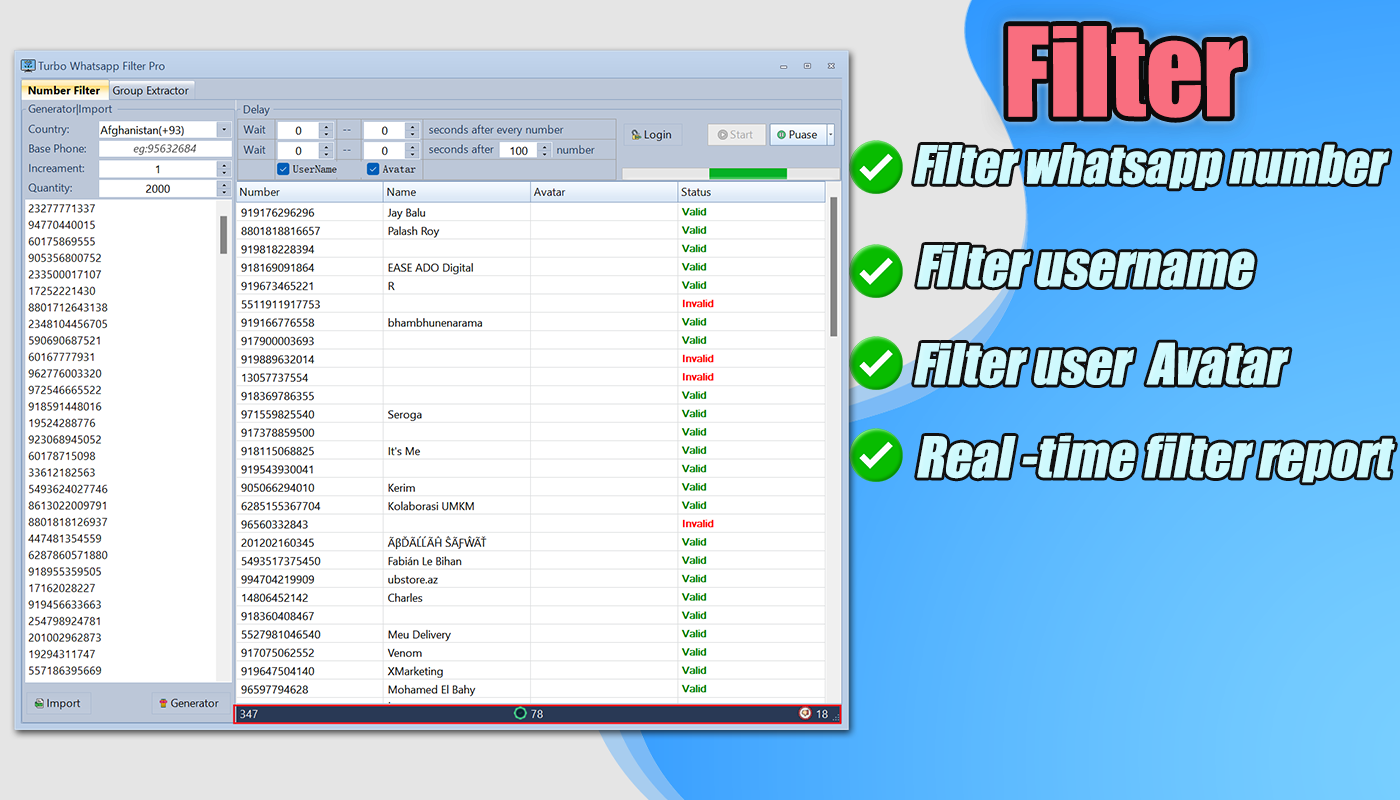Select number 8801712643138 in the left list
1400x800 pixels.
pos(68,308)
